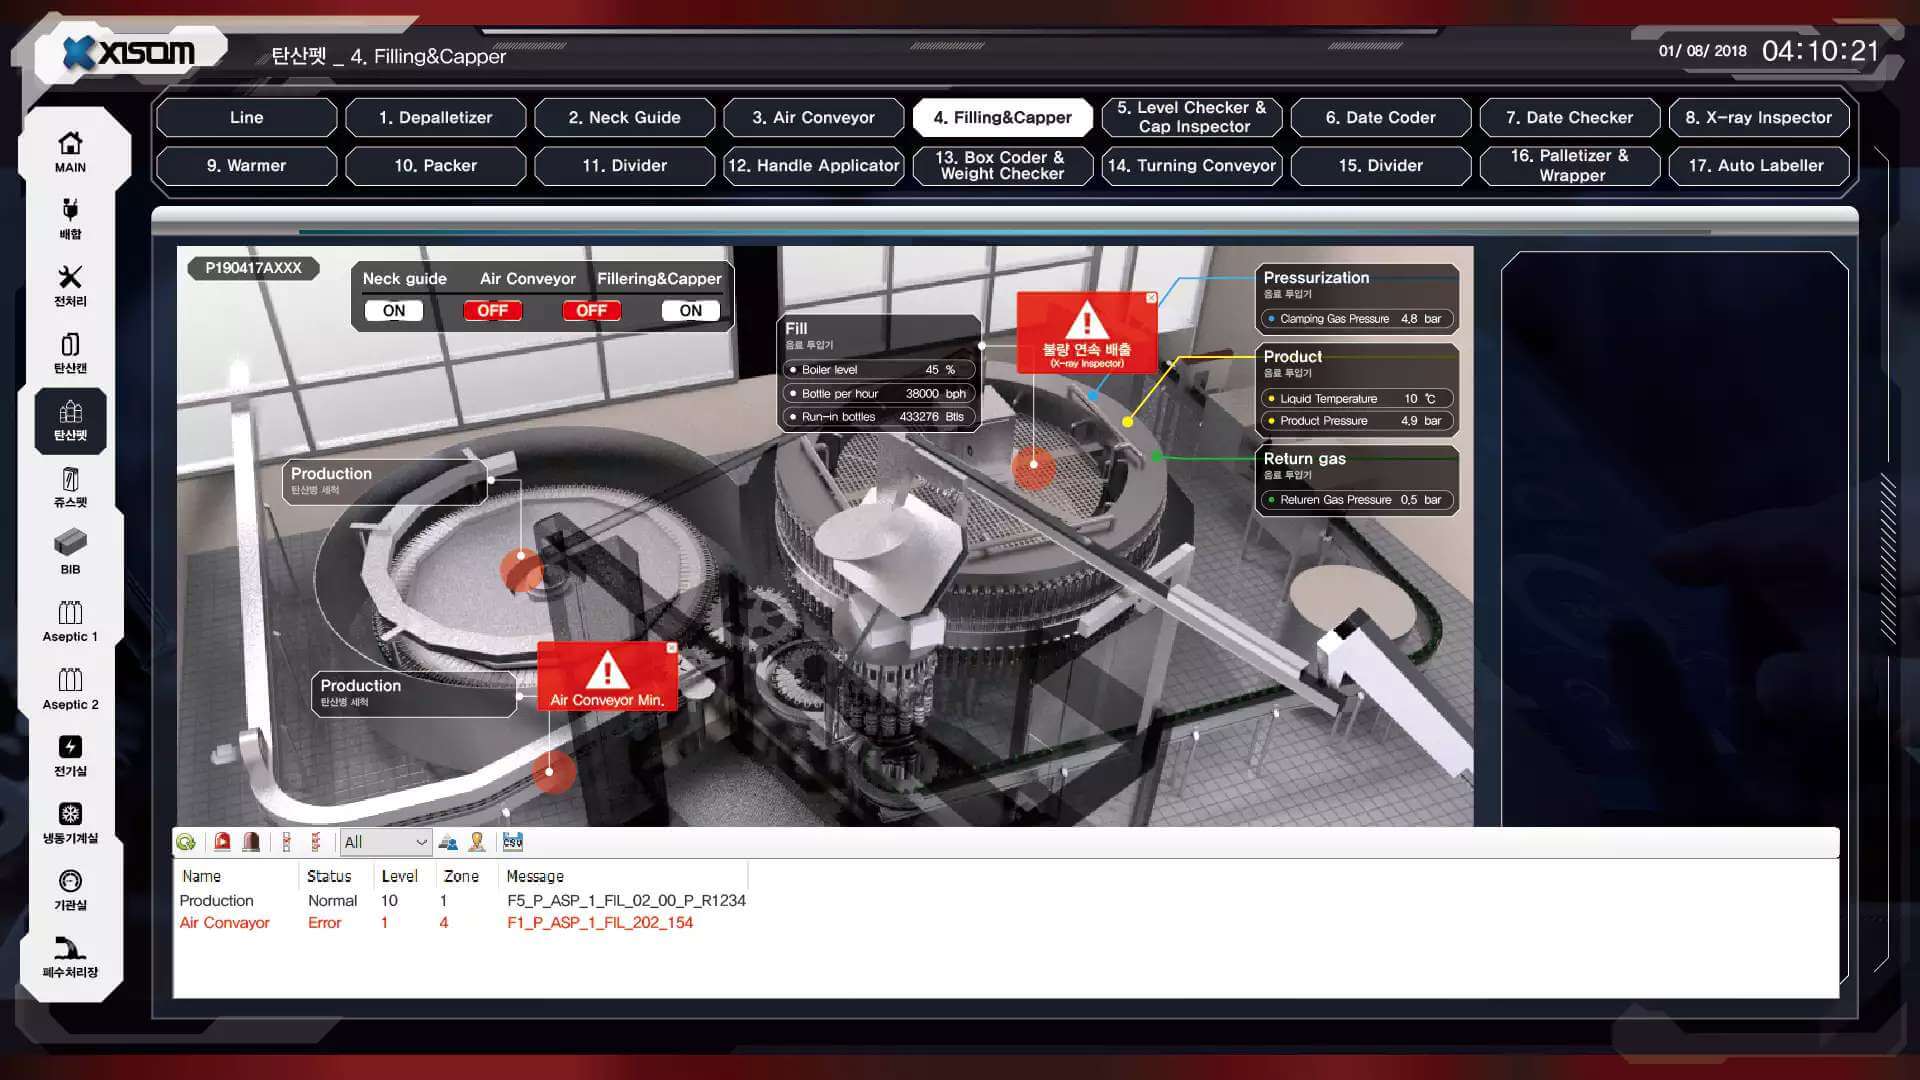Select the 4. Filling&Capper tab
1920x1080 pixels.
coord(1002,117)
